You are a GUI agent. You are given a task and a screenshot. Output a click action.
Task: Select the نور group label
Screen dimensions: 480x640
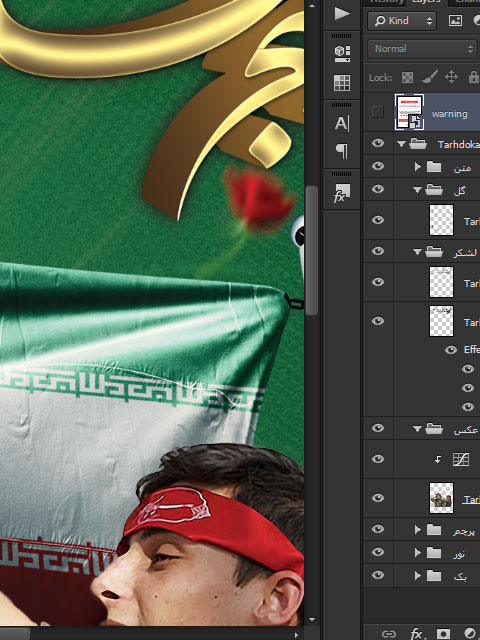click(459, 553)
